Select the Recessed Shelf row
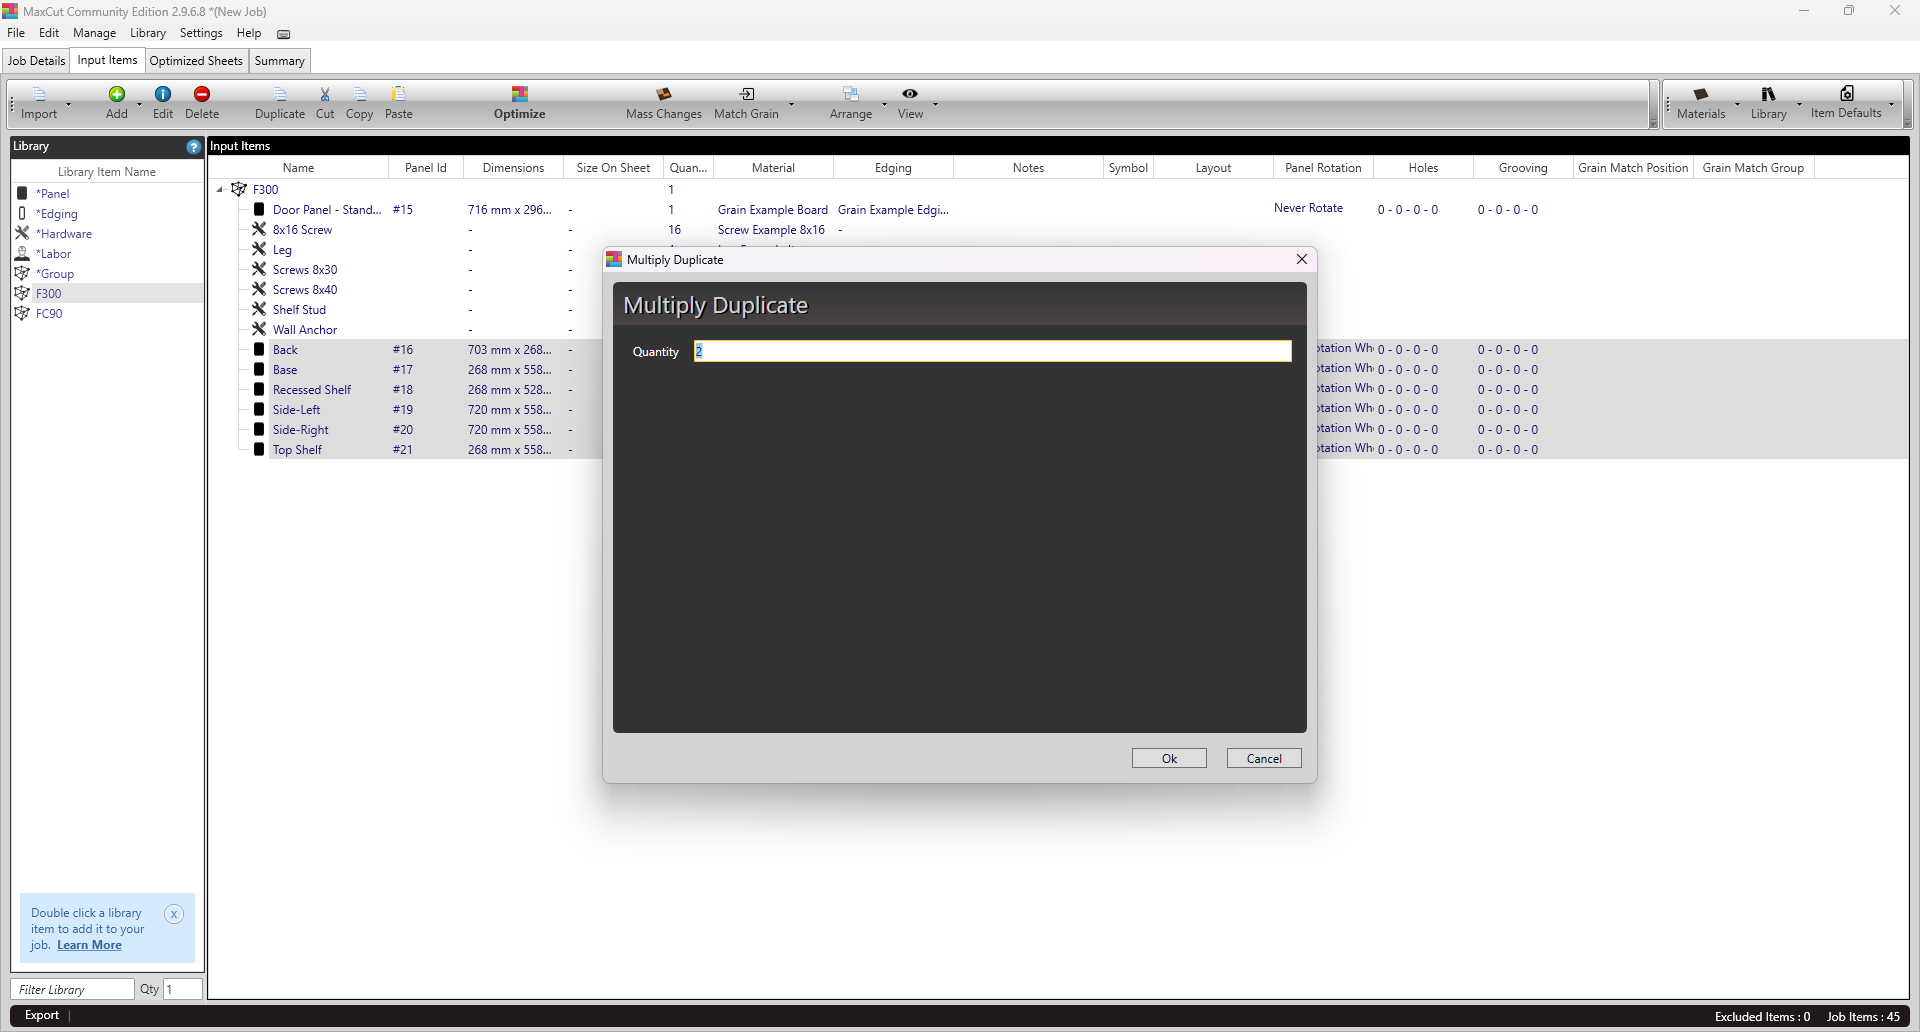The height and width of the screenshot is (1032, 1920). [x=312, y=390]
